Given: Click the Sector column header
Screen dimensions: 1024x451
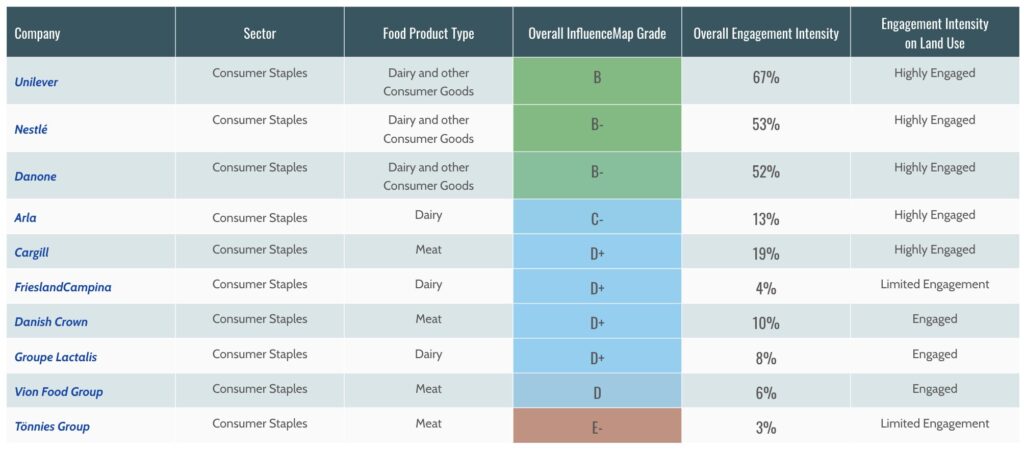Looking at the screenshot, I should [x=259, y=33].
